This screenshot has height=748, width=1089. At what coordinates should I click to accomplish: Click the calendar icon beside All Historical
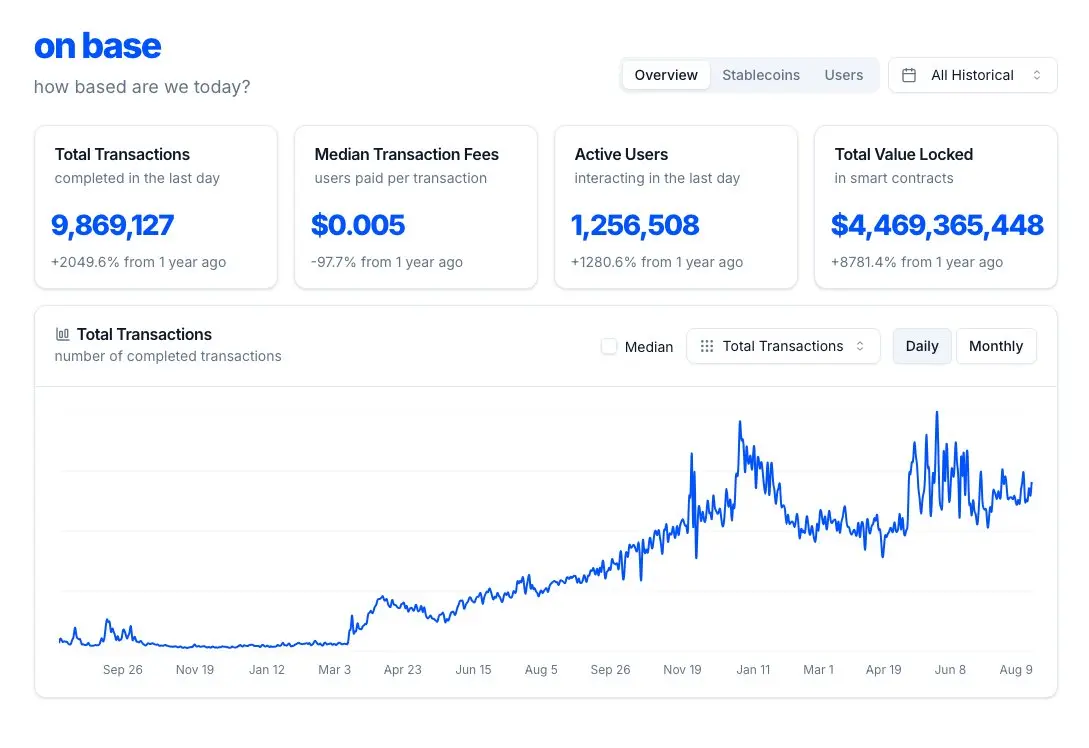click(908, 75)
